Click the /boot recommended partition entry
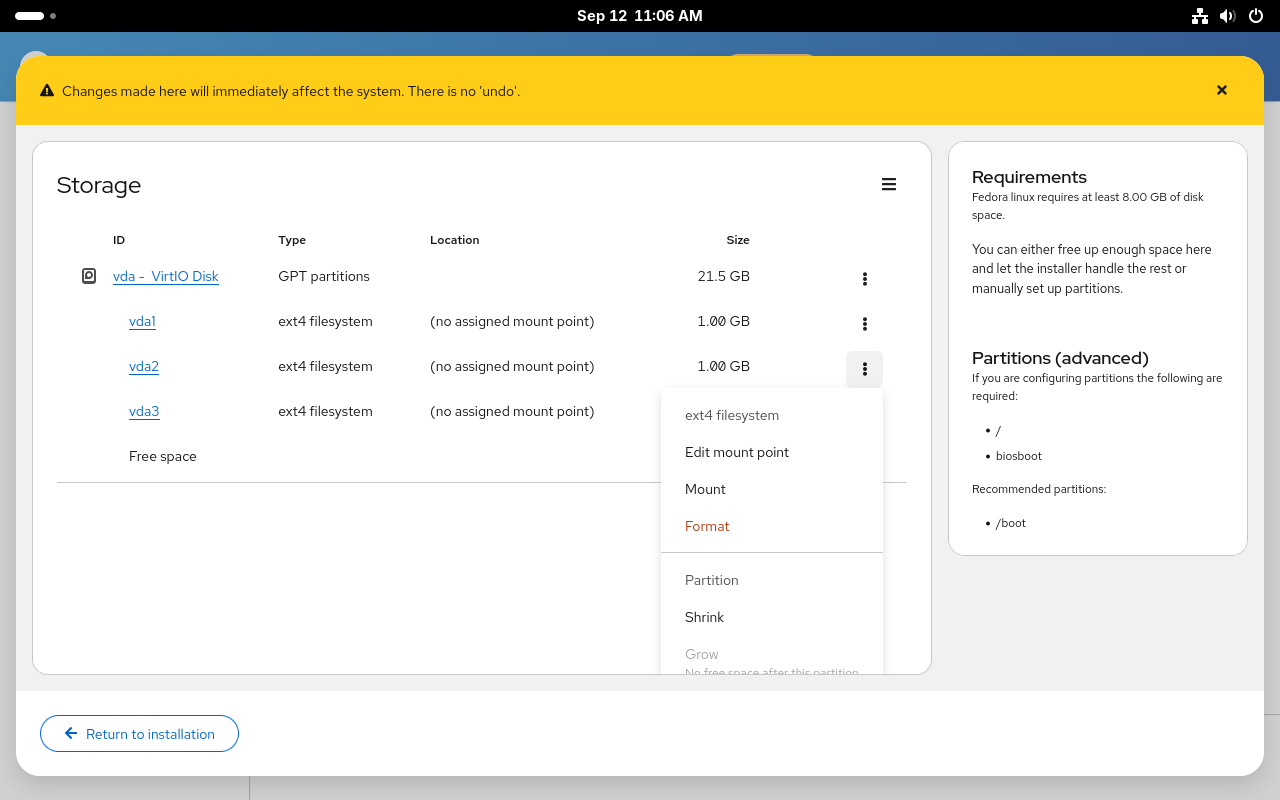Viewport: 1280px width, 800px height. click(x=1011, y=523)
